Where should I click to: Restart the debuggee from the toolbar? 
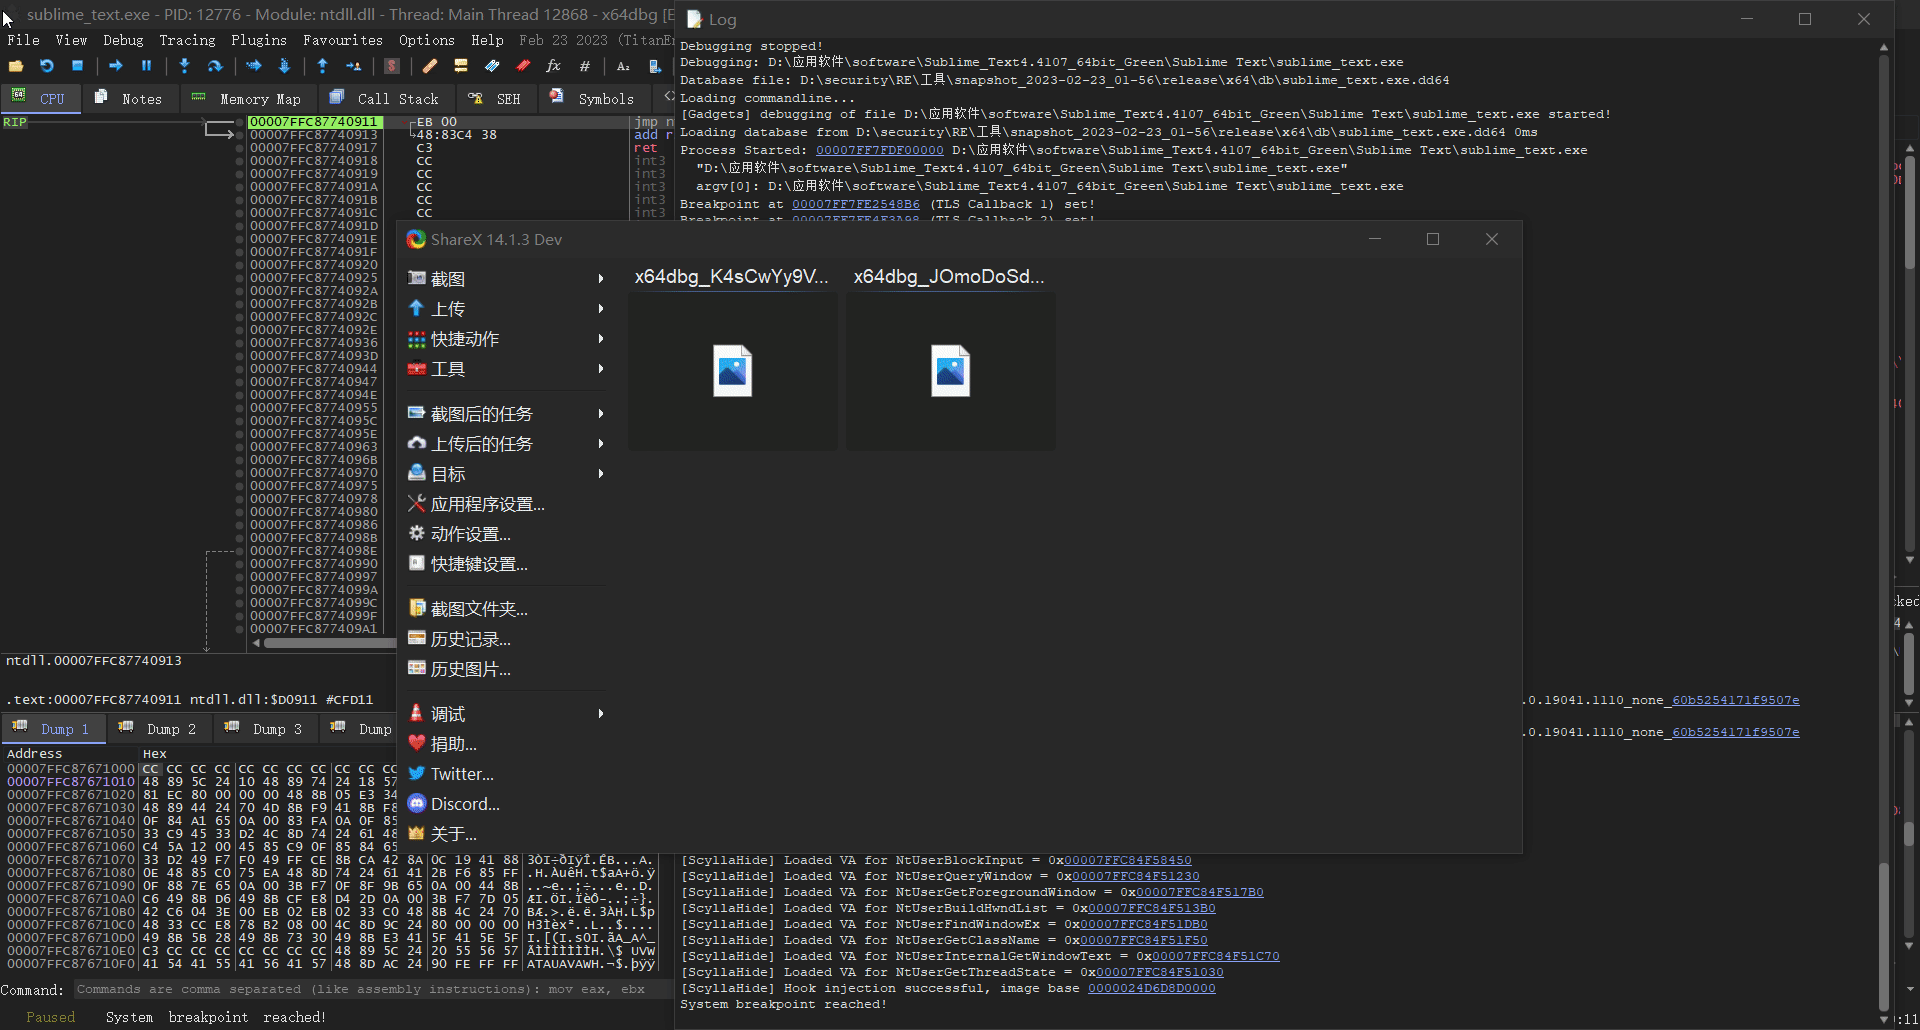pyautogui.click(x=46, y=66)
